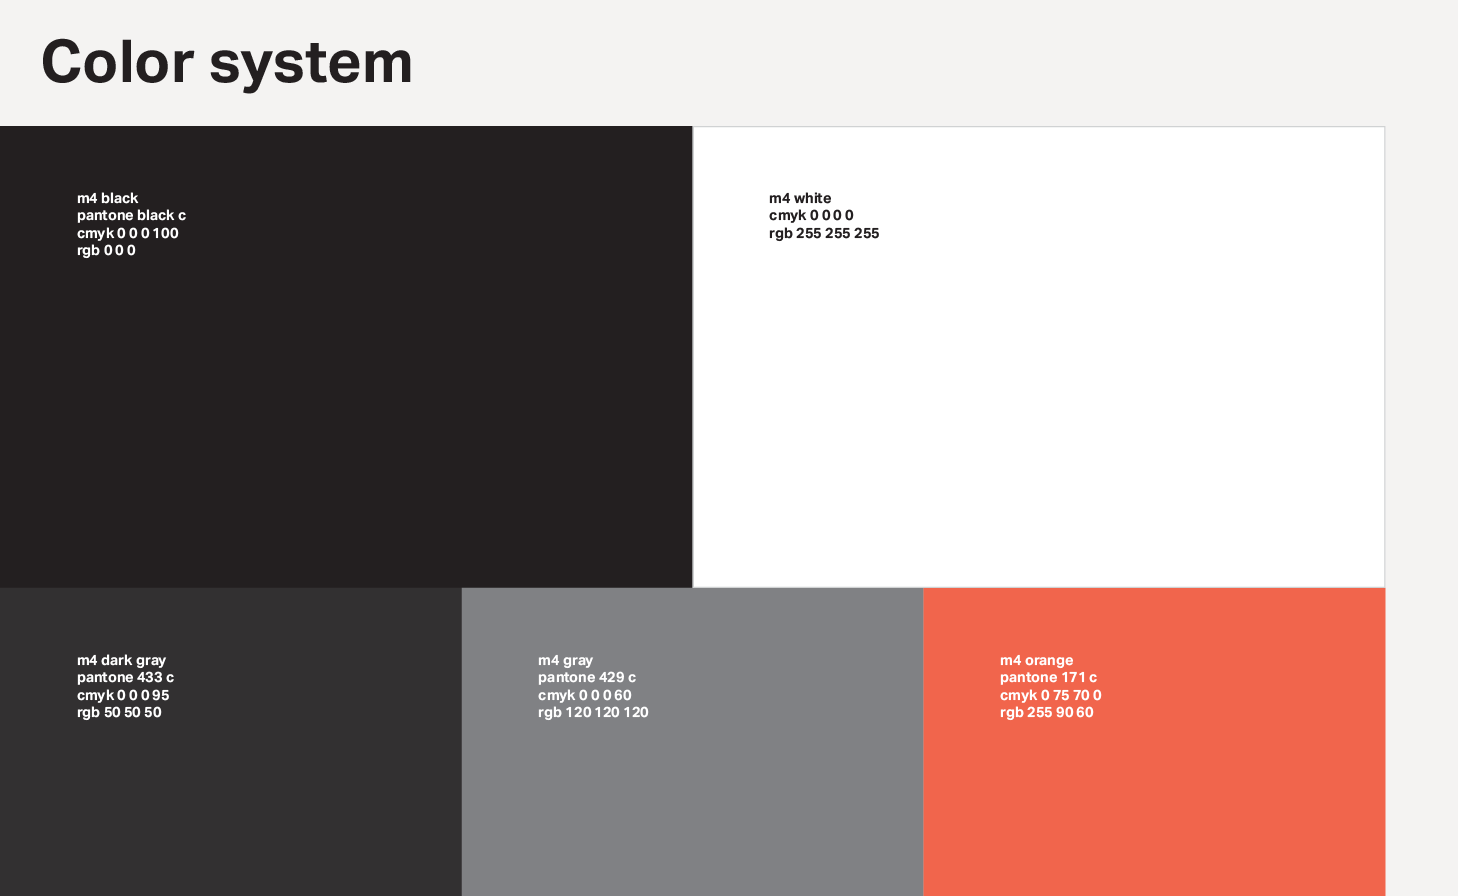This screenshot has width=1458, height=896.
Task: Select the m4 orange color swatch
Action: (x=1154, y=742)
